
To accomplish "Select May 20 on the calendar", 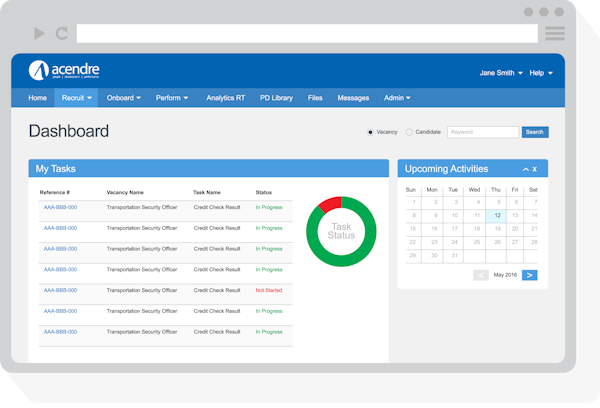I will pos(515,228).
